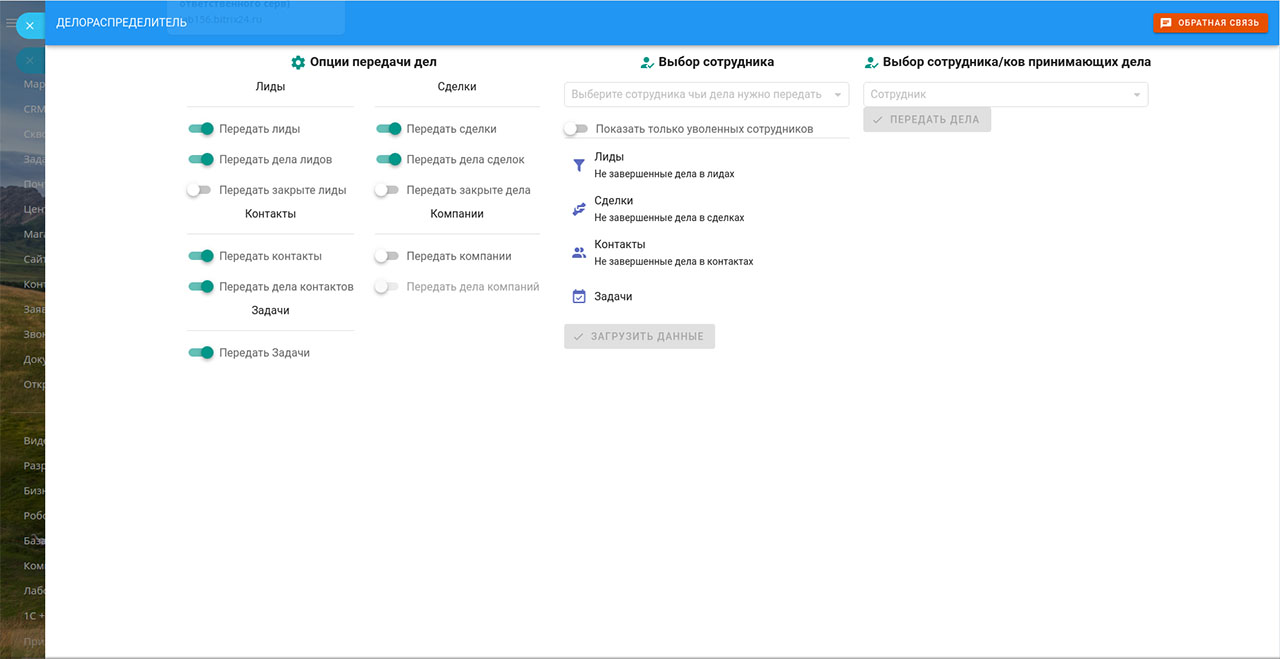Image resolution: width=1280 pixels, height=659 pixels.
Task: Enable the Передать закрыте лиды toggle
Action: pyautogui.click(x=199, y=190)
